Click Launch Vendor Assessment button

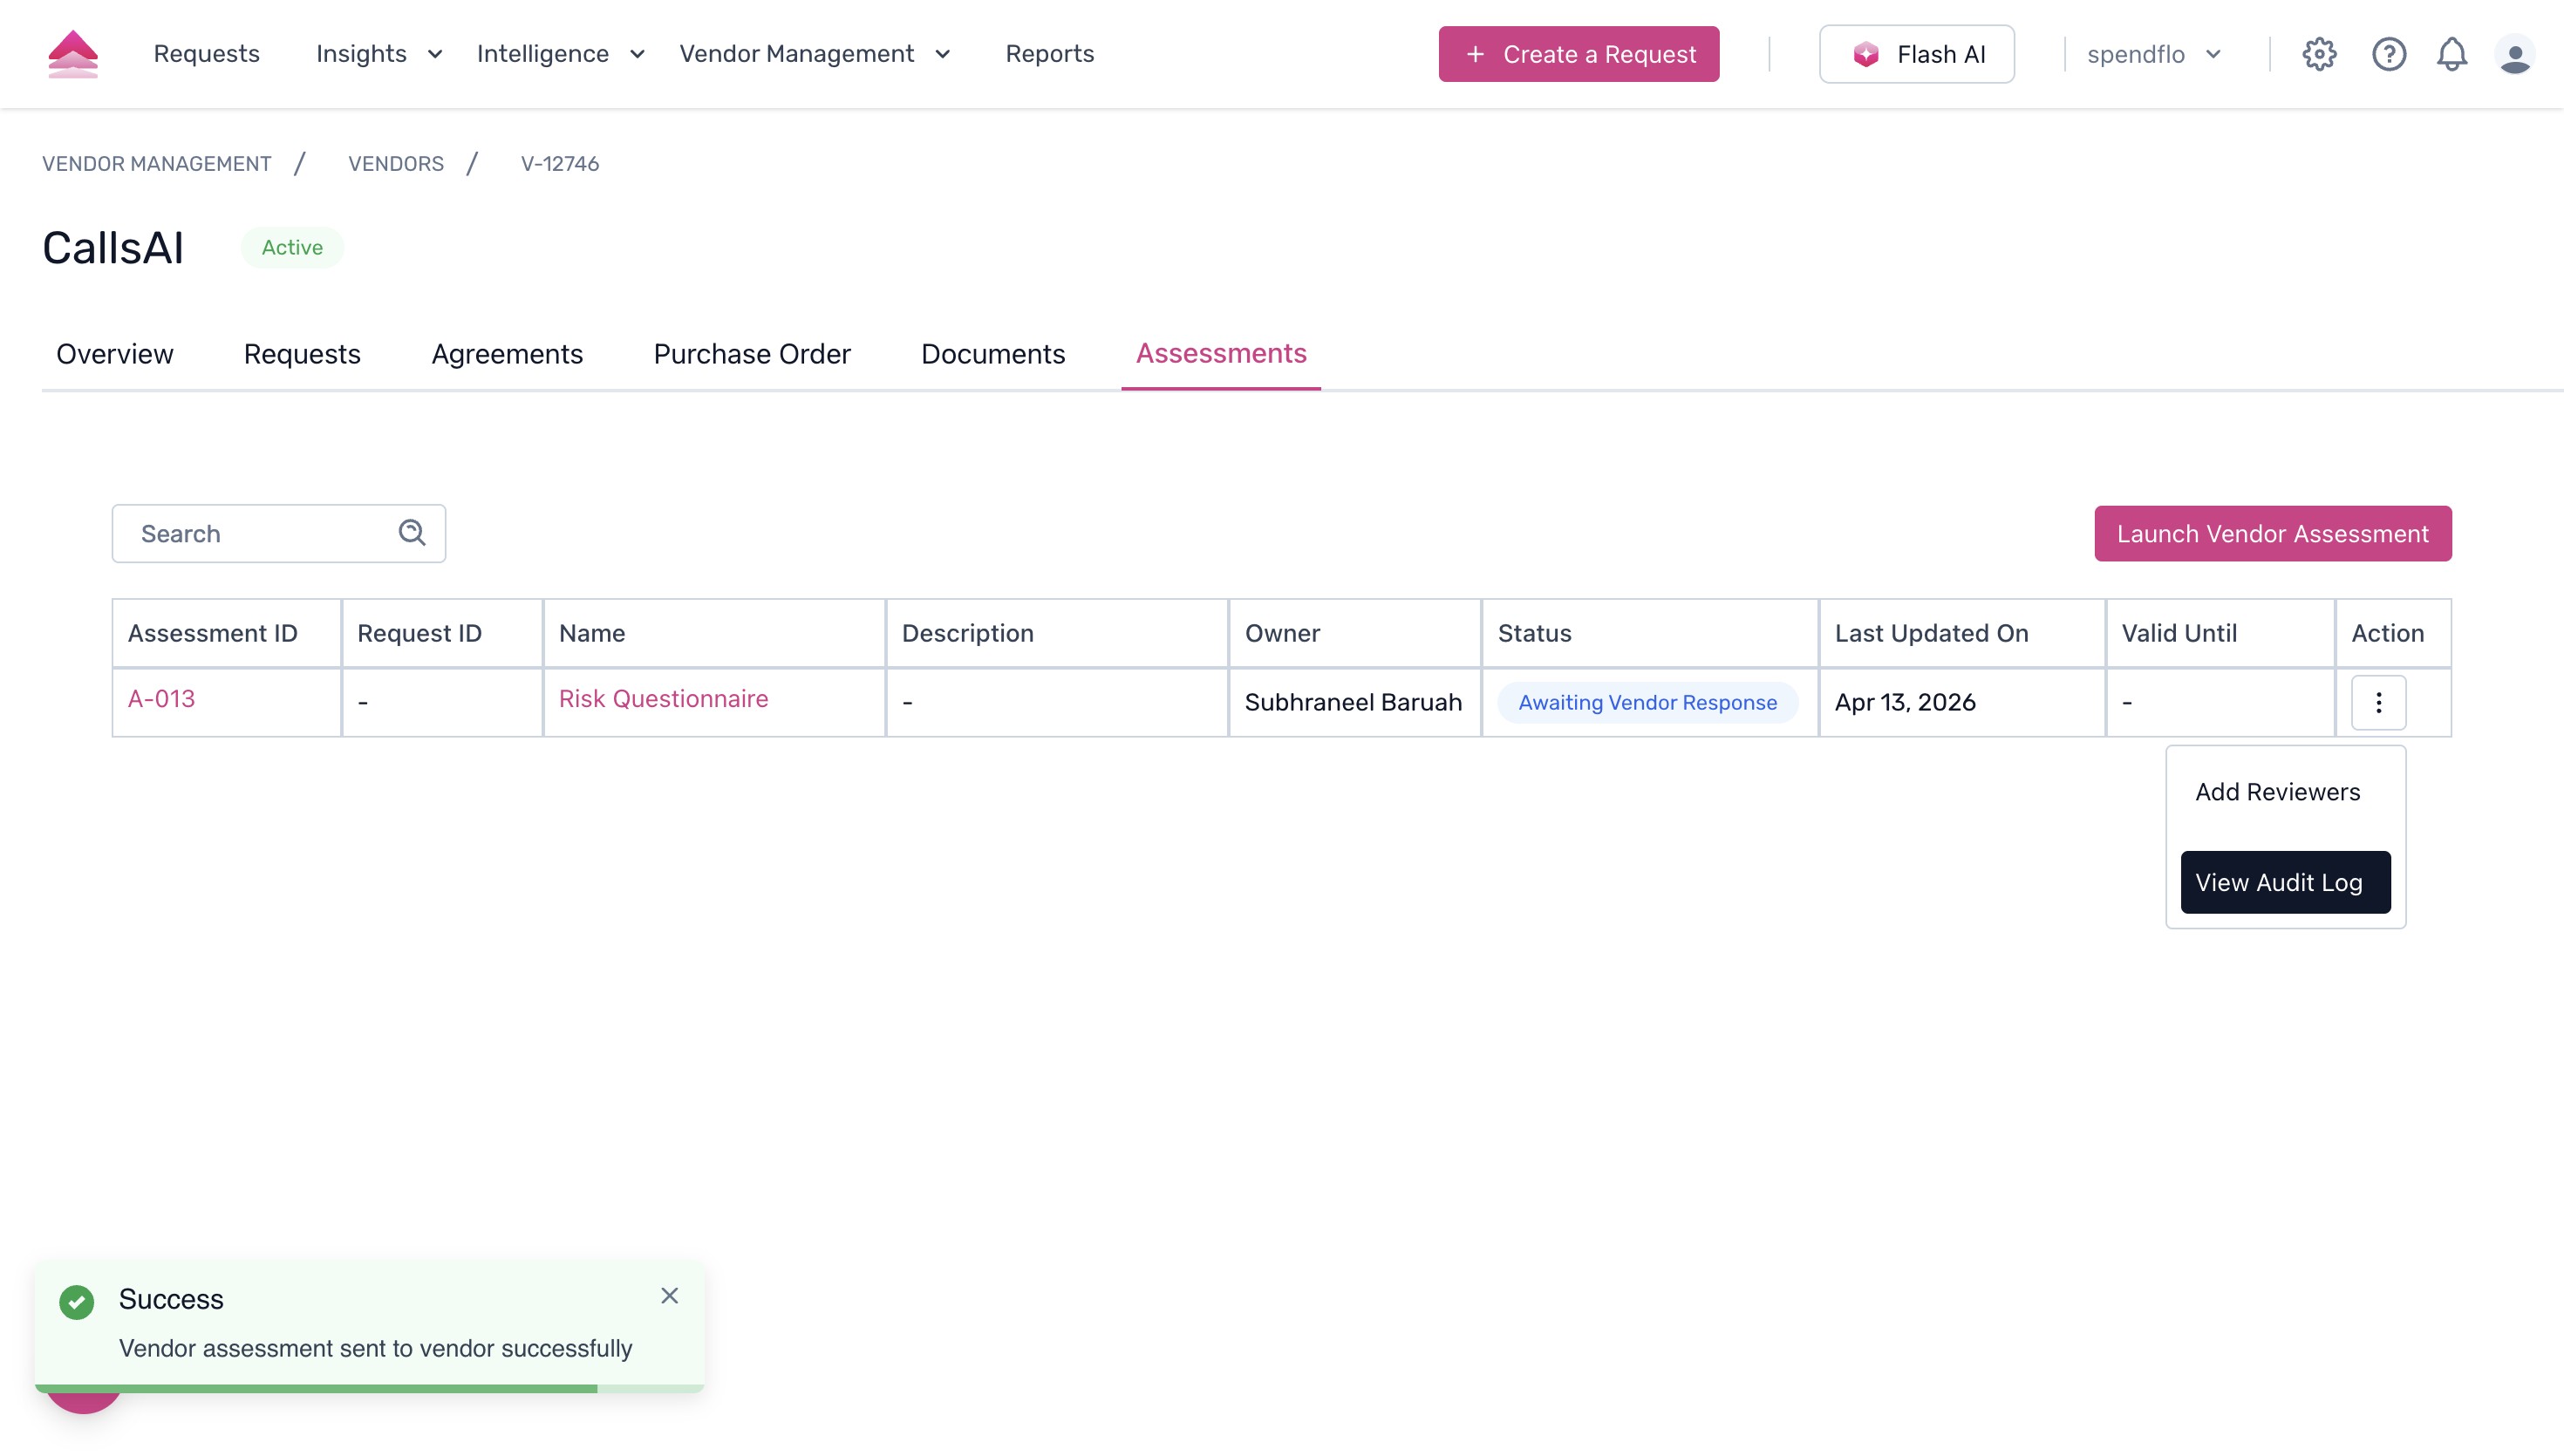click(x=2272, y=533)
